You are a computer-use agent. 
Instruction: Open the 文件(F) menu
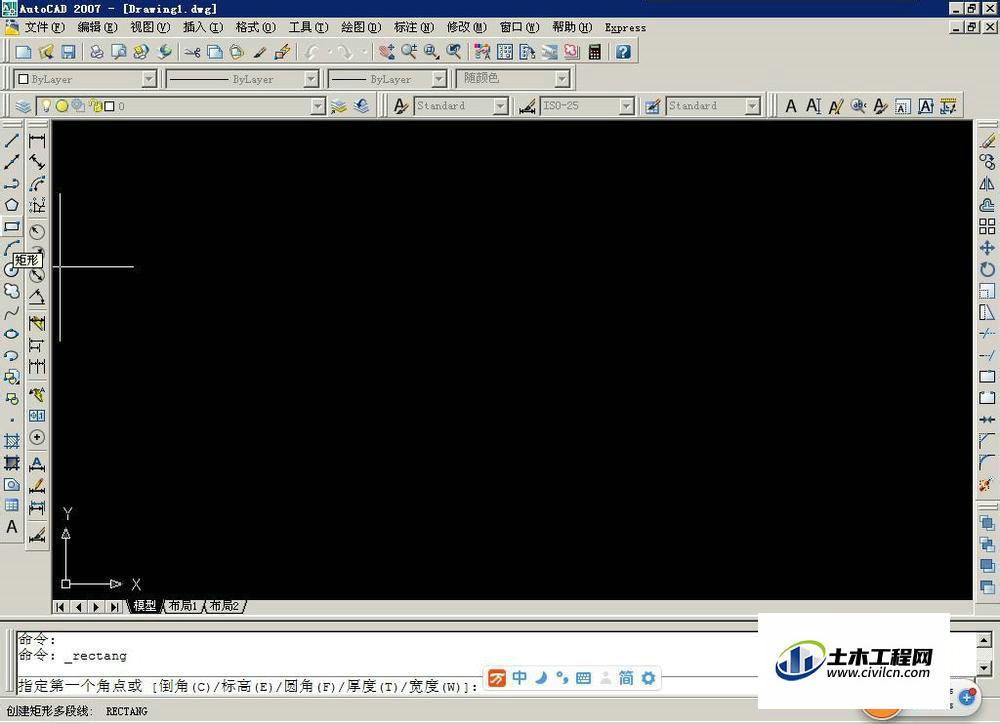pos(45,27)
